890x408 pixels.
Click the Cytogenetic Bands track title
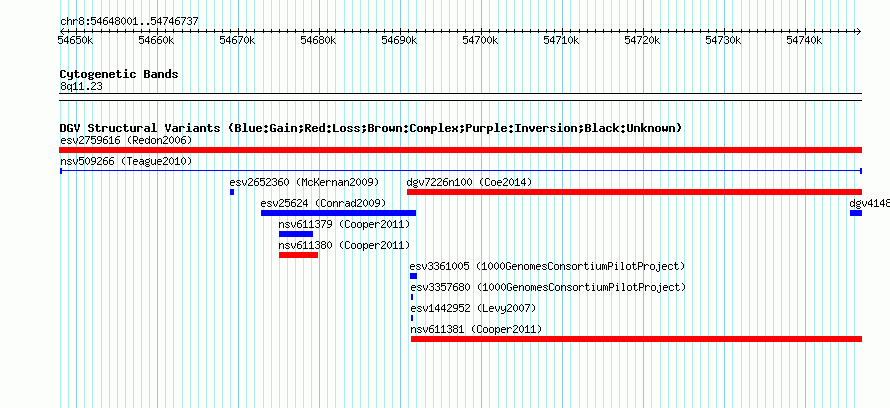pyautogui.click(x=119, y=74)
